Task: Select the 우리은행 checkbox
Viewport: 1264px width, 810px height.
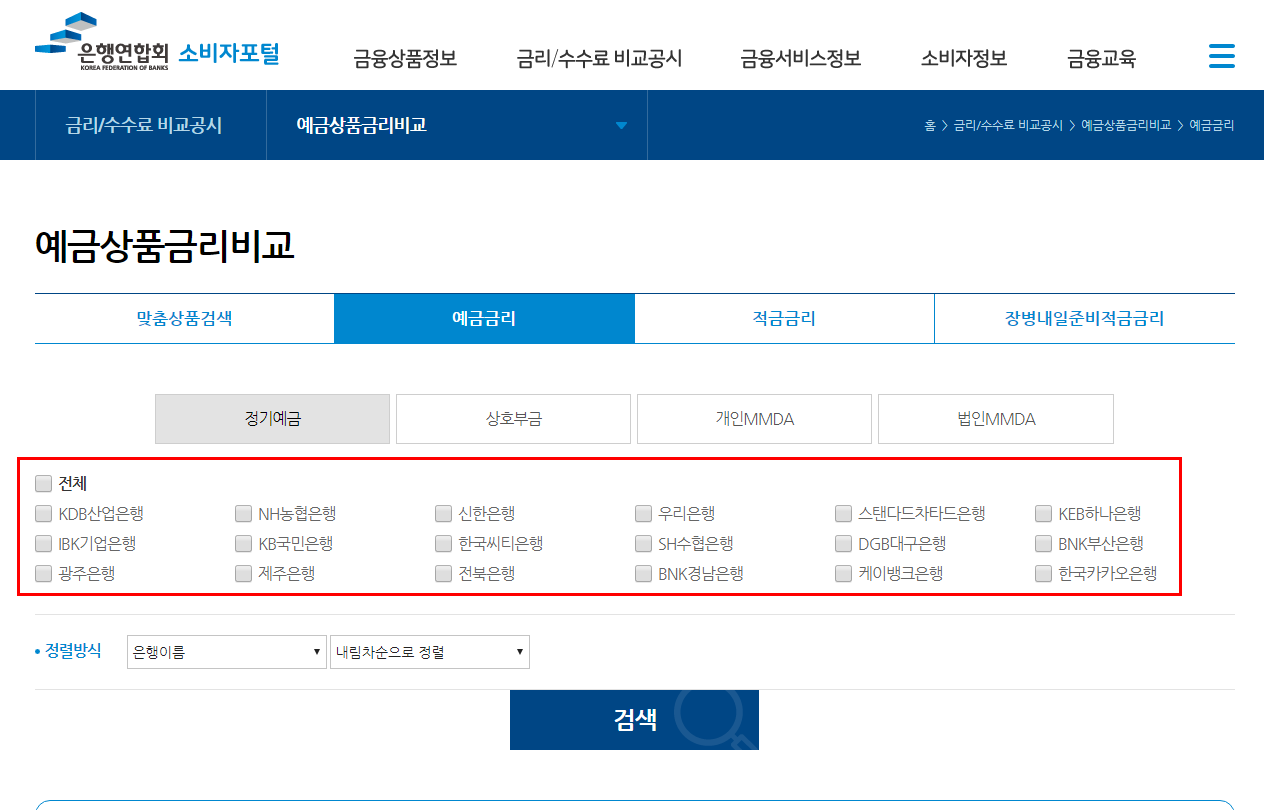Action: [x=643, y=514]
